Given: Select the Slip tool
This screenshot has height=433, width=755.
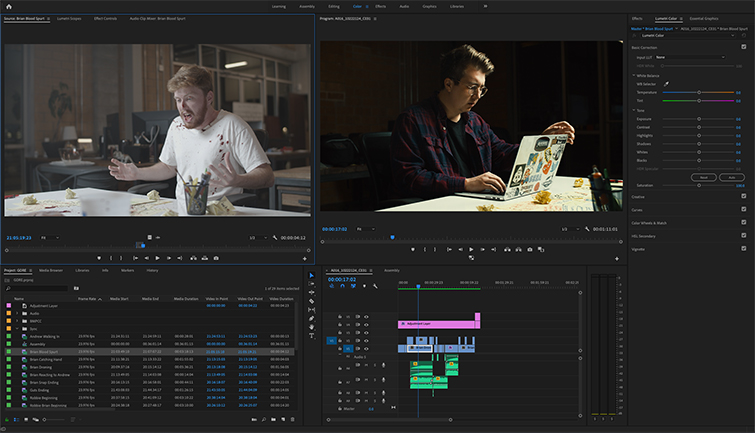Looking at the screenshot, I should (x=312, y=310).
